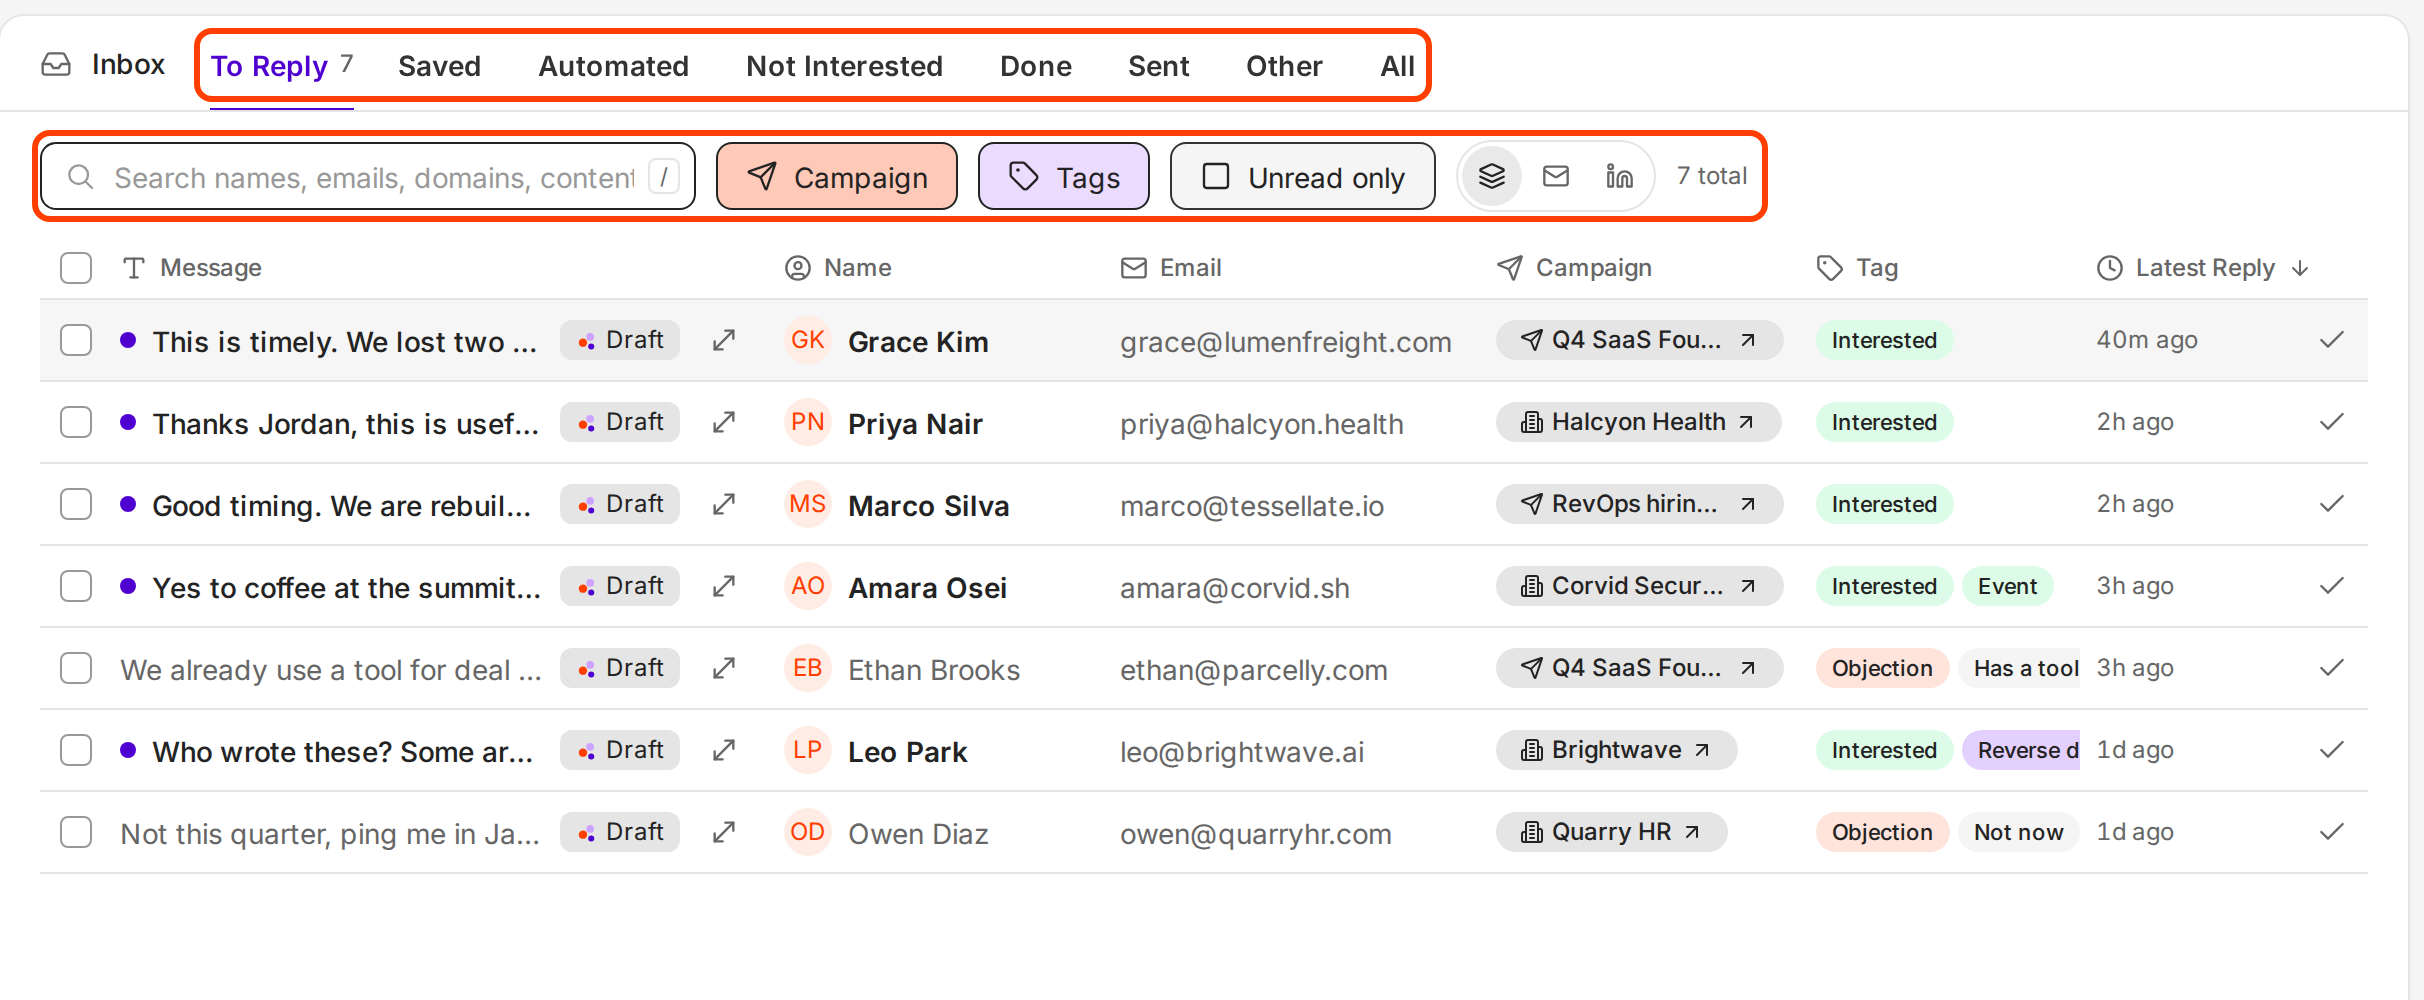
Task: Open expand arrow on Leo Park row
Action: tap(724, 751)
